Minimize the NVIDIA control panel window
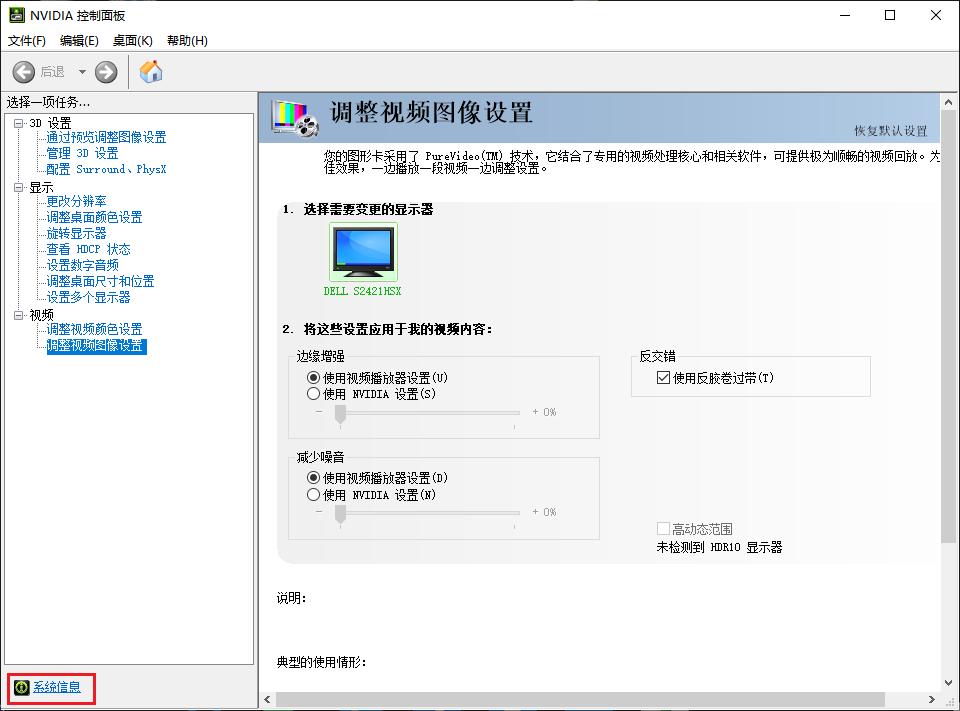Viewport: 960px width, 711px height. point(846,15)
